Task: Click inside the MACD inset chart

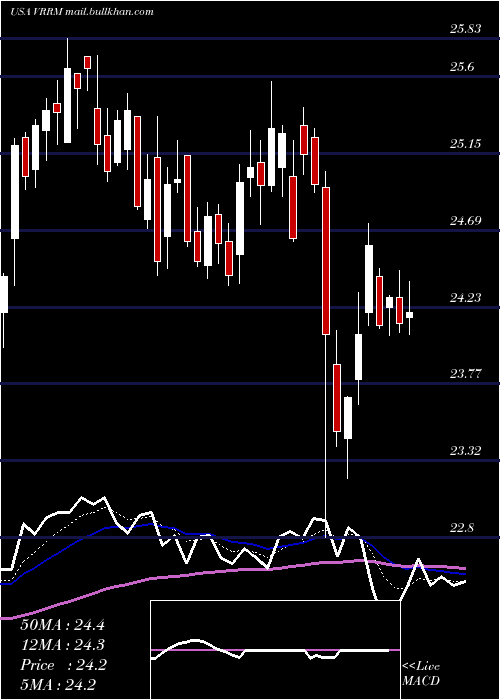Action: [x=275, y=650]
